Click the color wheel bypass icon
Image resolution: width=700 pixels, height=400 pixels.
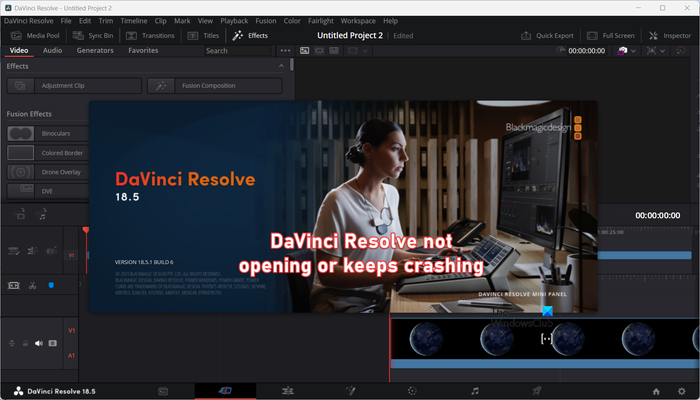pyautogui.click(x=681, y=51)
